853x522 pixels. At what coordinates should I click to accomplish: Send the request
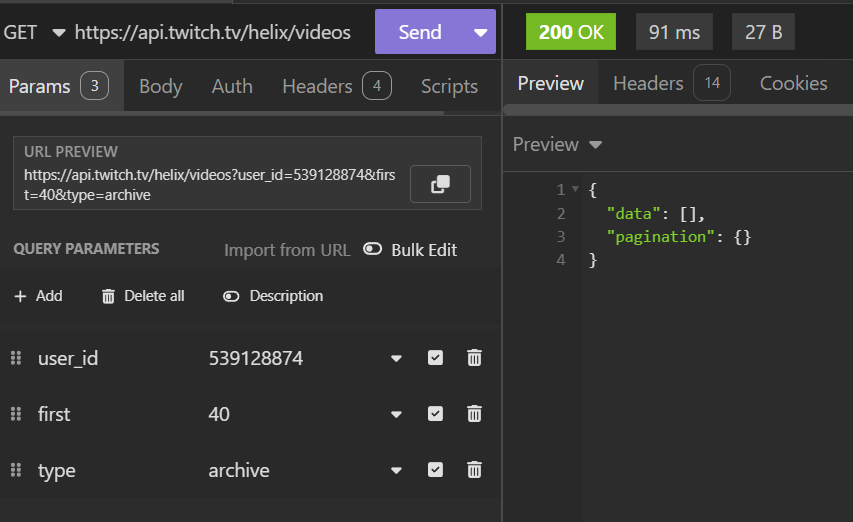(420, 32)
